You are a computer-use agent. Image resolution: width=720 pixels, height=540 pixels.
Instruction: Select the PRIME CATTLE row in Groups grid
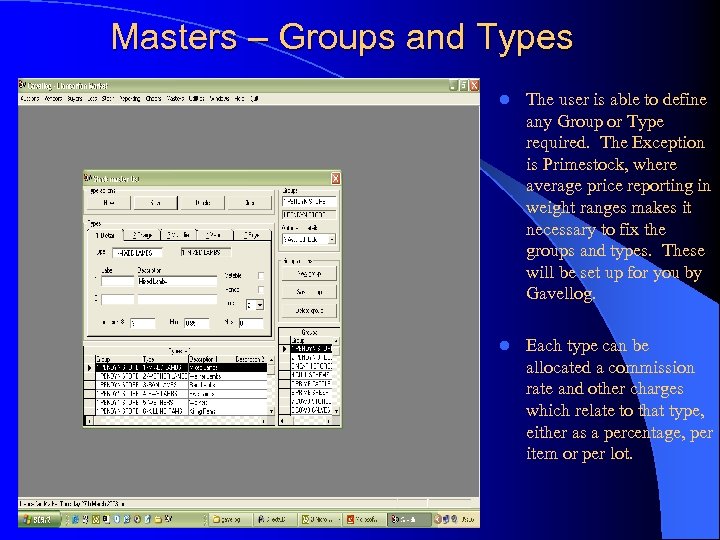[311, 383]
